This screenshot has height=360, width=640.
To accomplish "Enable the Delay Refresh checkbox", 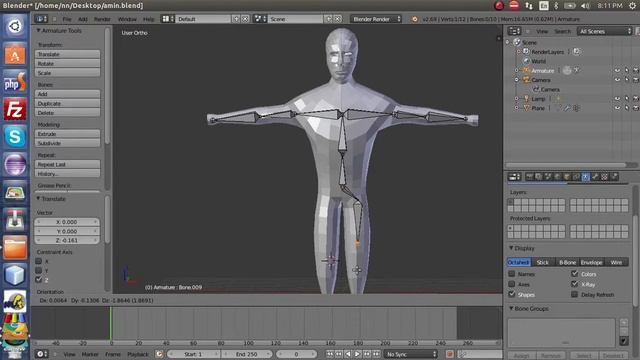I will (x=575, y=294).
